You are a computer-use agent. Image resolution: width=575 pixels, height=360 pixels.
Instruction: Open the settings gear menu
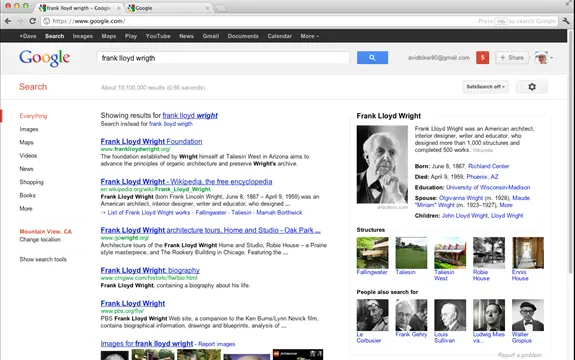pos(532,87)
